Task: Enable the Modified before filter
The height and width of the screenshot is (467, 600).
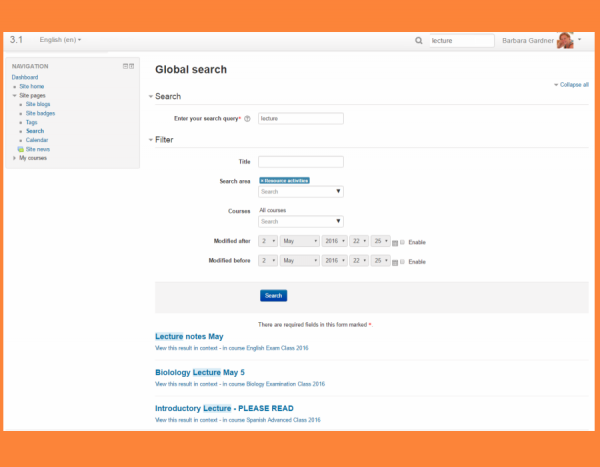Action: [403, 262]
